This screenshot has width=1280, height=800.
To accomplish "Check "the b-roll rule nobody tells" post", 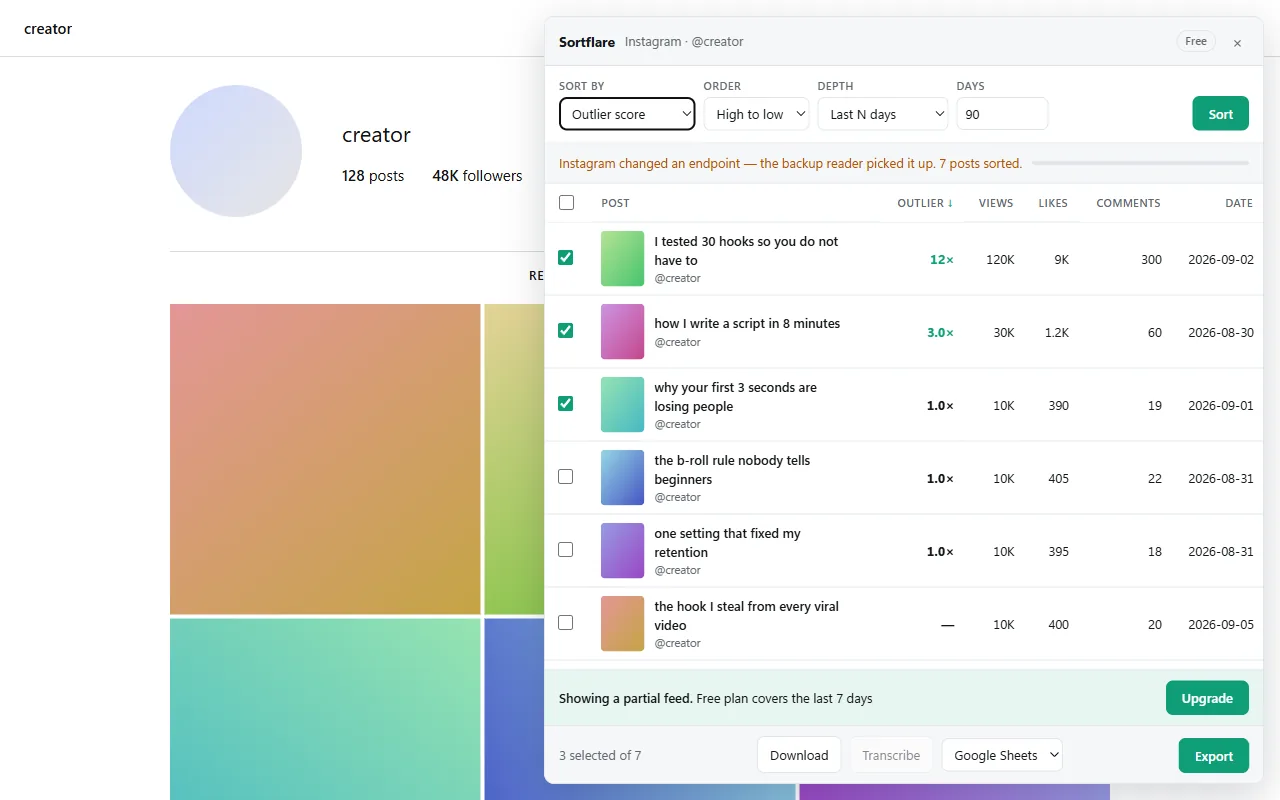I will [566, 476].
